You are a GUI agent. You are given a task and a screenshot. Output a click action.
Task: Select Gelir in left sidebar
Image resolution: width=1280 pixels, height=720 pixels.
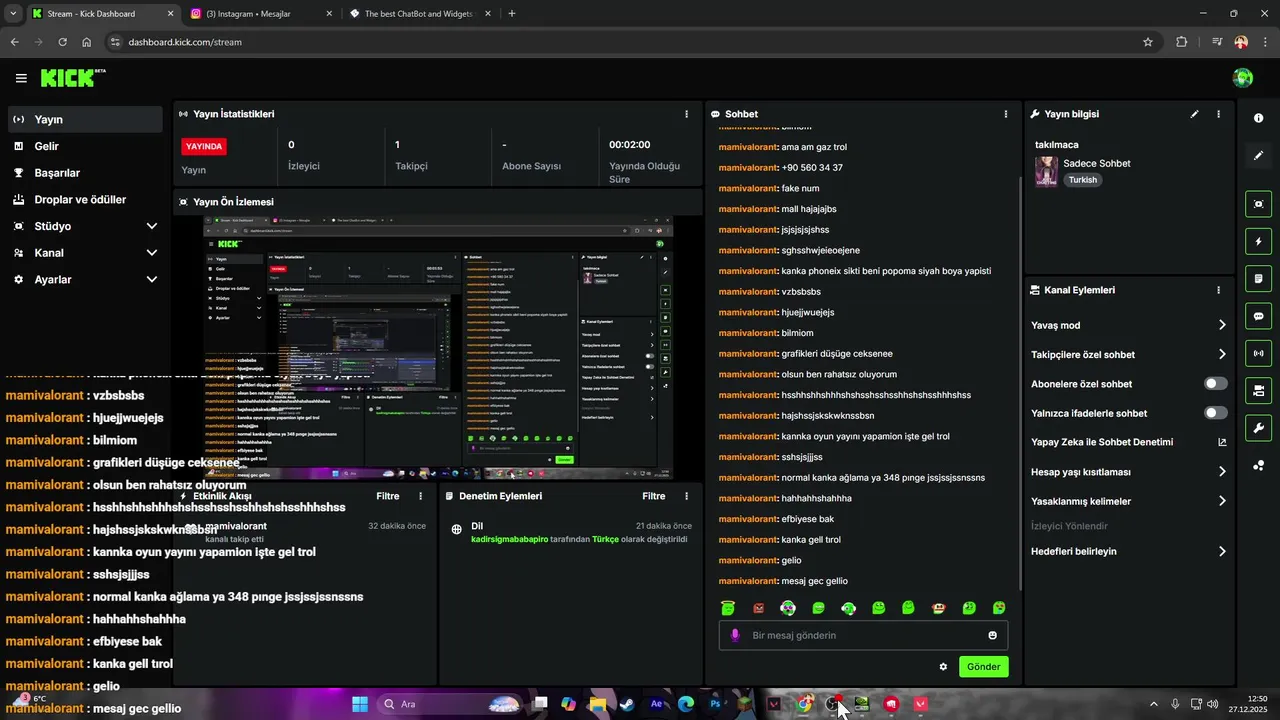(x=84, y=146)
